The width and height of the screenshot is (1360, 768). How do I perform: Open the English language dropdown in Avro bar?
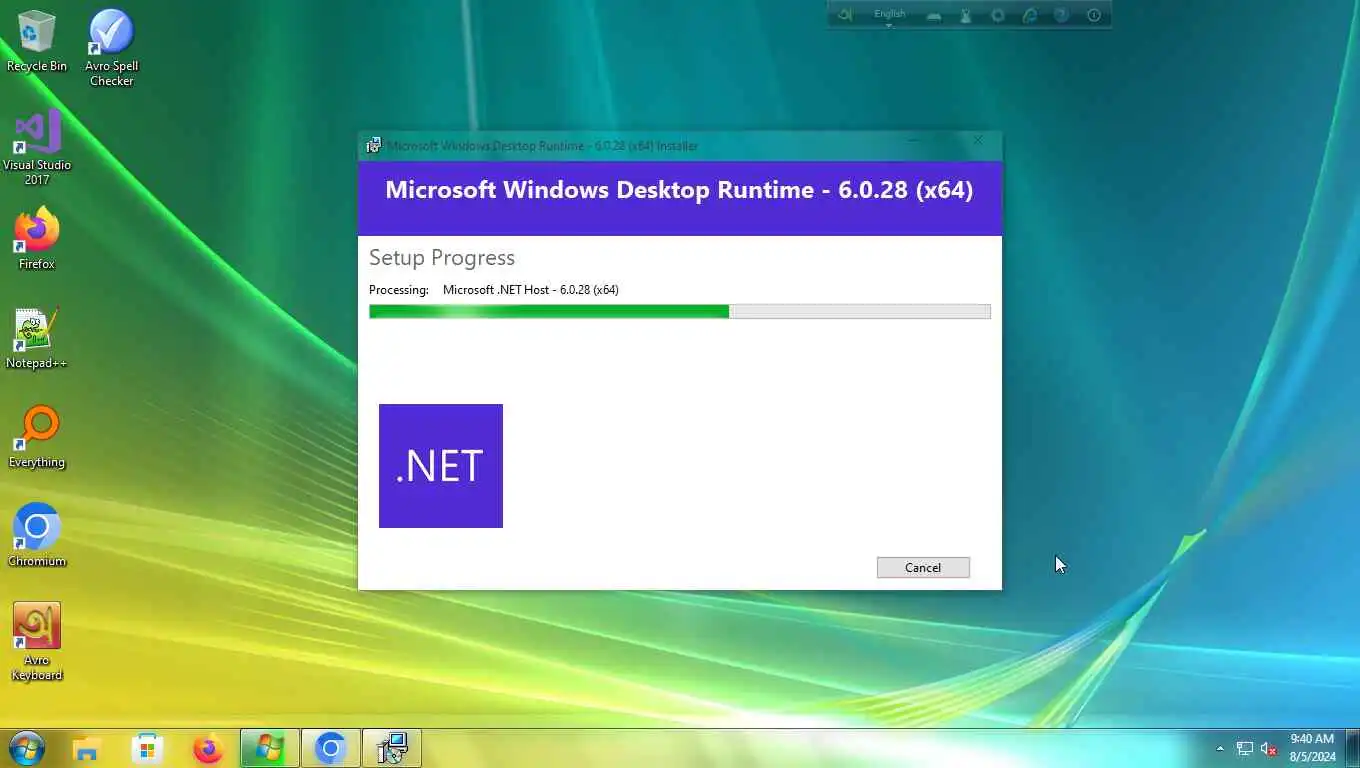click(x=889, y=16)
